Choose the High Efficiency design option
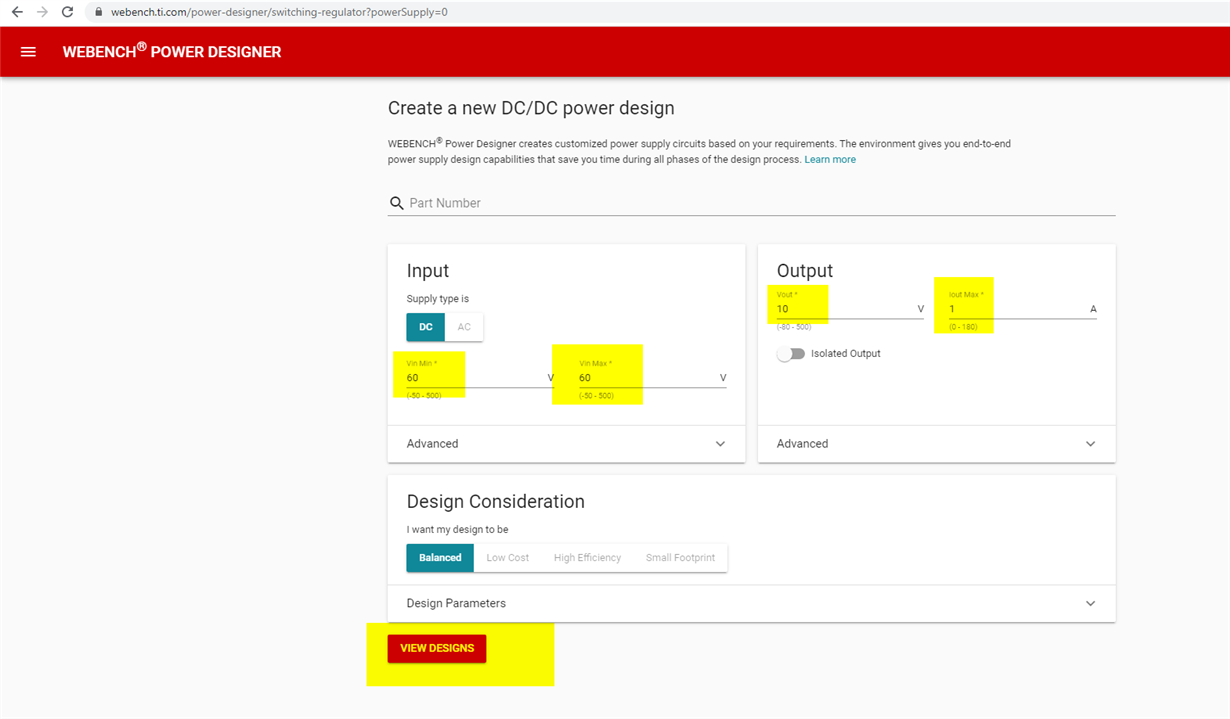Viewport: 1230px width, 719px height. point(587,558)
